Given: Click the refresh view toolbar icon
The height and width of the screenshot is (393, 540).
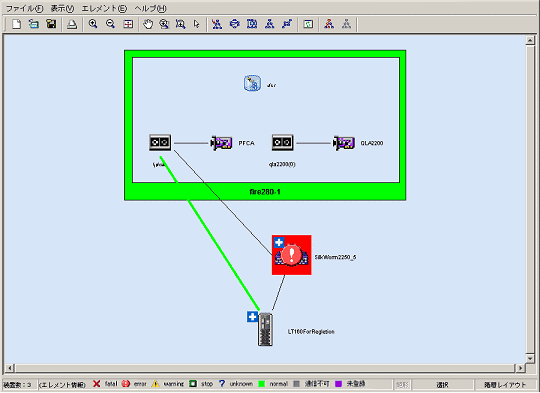Looking at the screenshot, I should (x=308, y=24).
